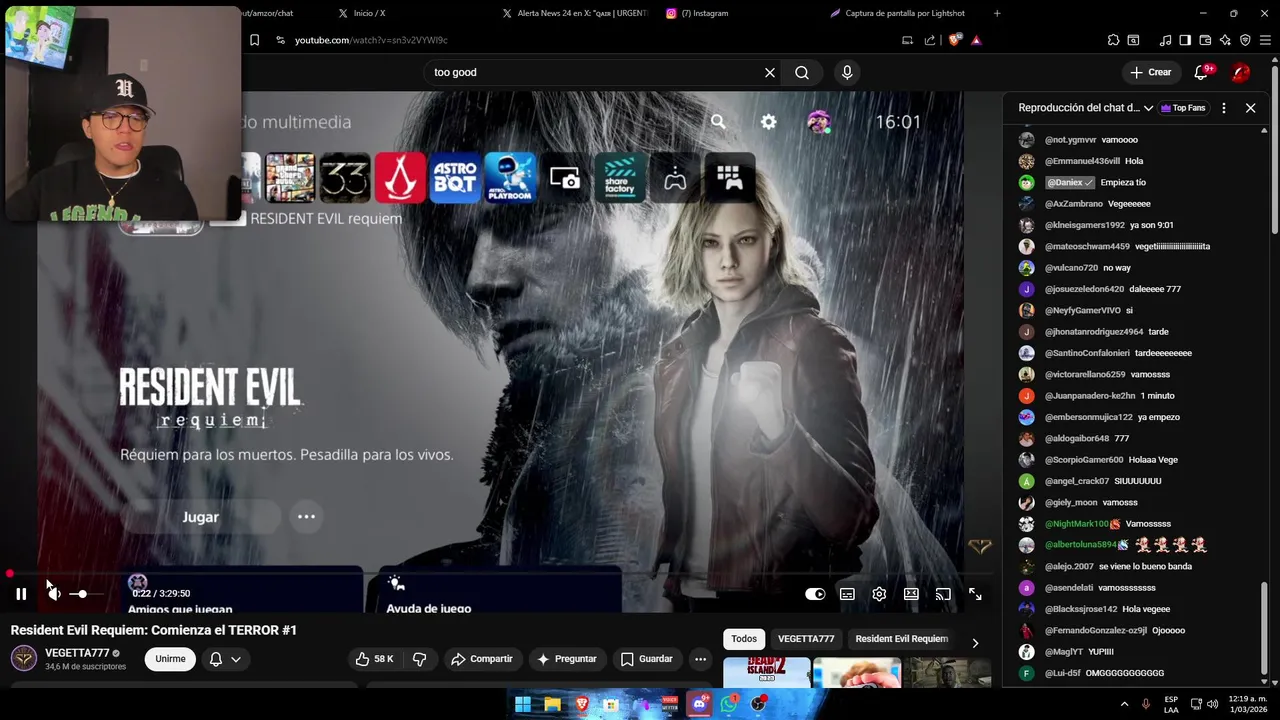Open browser main hamburger menu

[1265, 40]
